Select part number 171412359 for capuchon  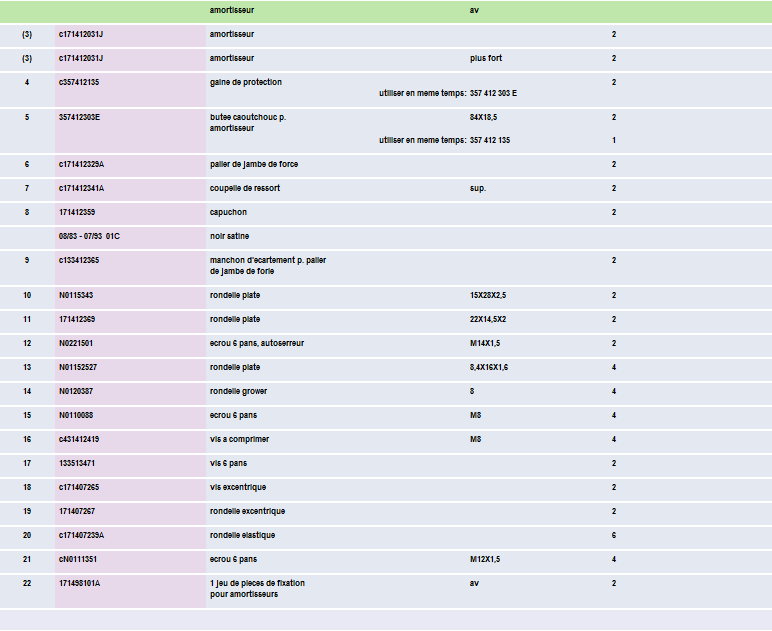click(x=77, y=212)
